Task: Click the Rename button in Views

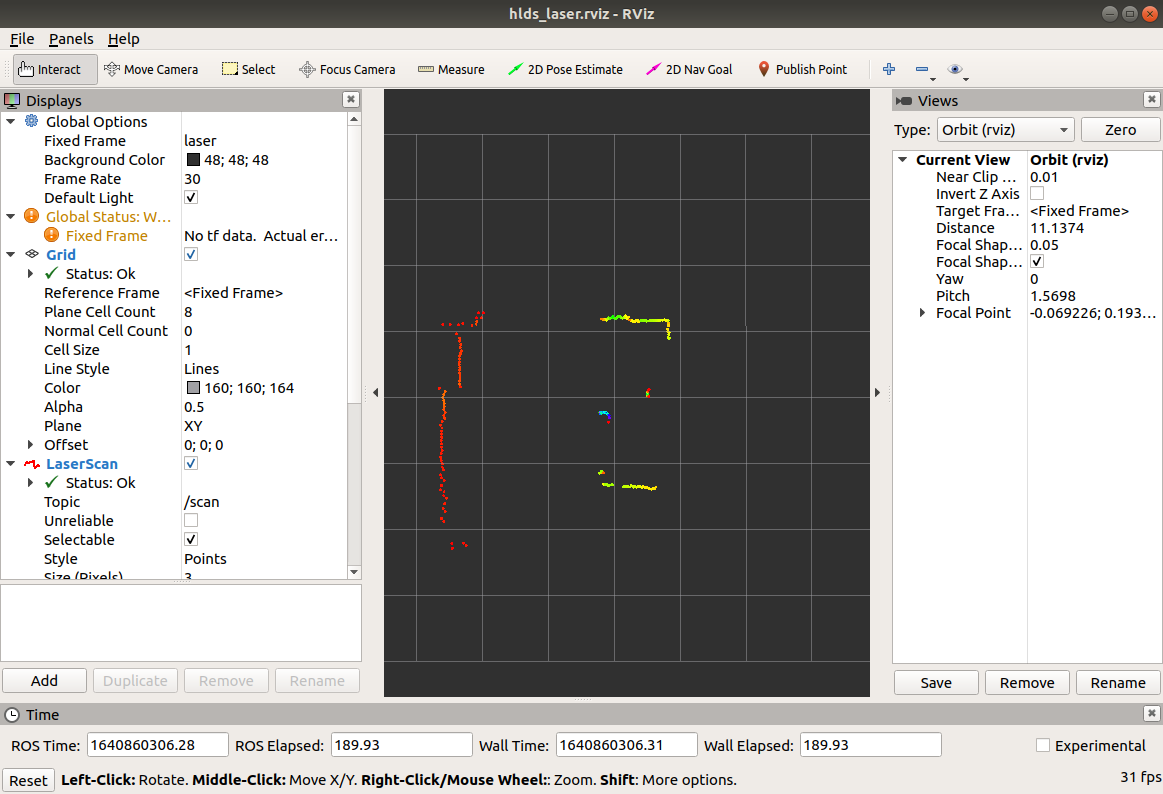Action: pyautogui.click(x=1118, y=683)
